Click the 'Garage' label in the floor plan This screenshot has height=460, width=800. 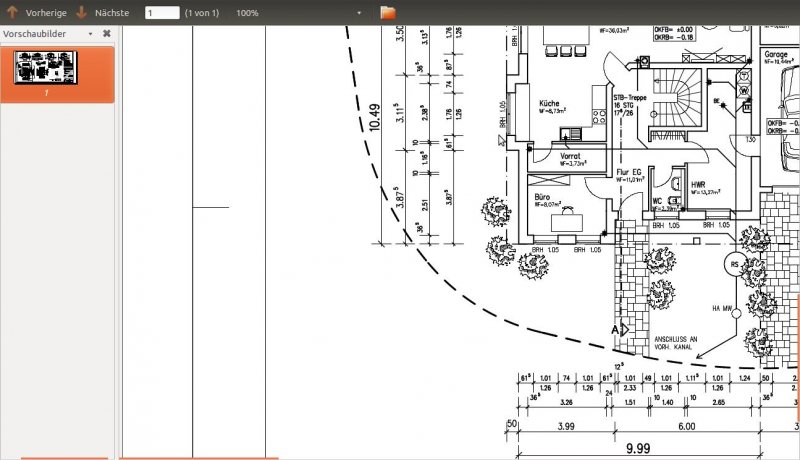point(778,56)
